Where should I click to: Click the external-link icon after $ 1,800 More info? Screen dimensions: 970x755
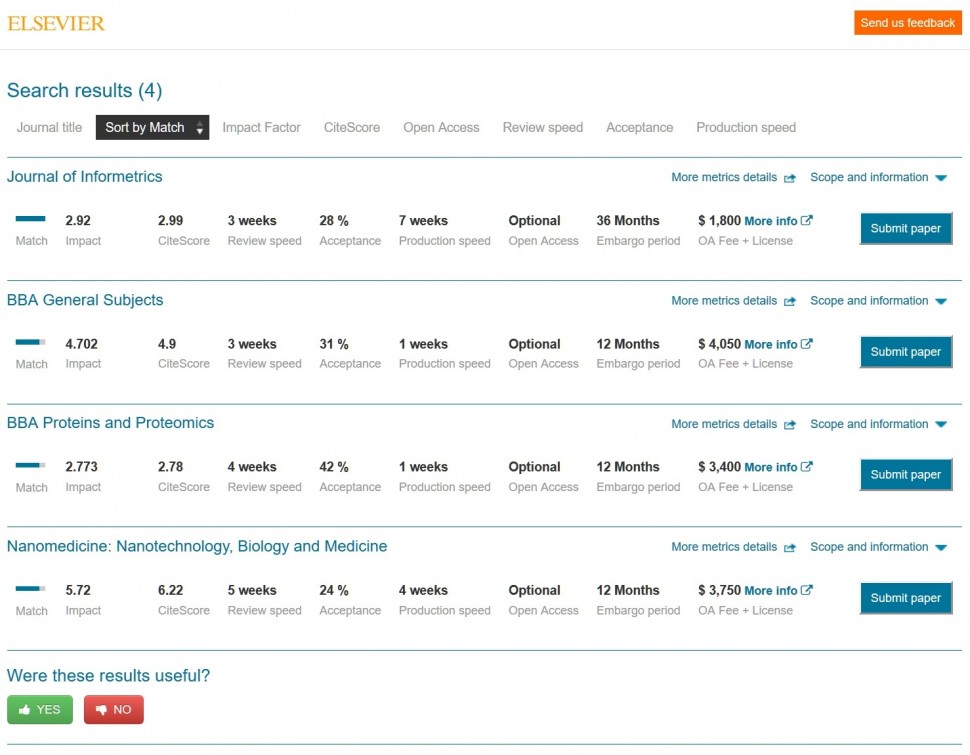click(807, 220)
